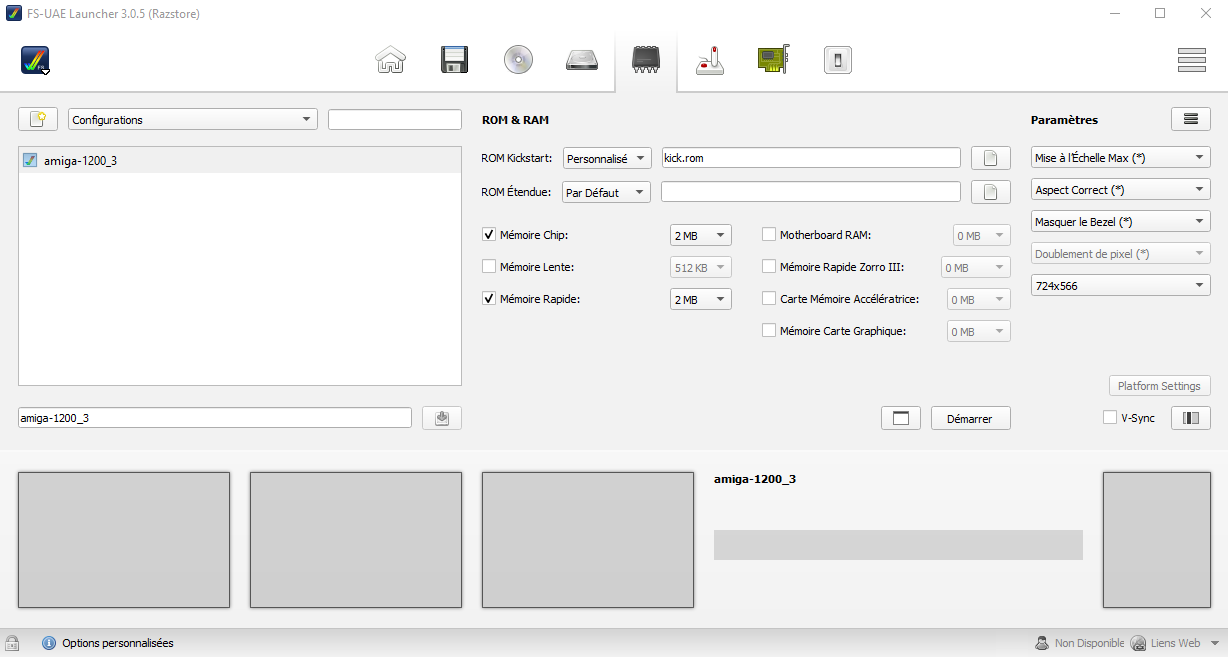Click Options personnalisées info icon
Screen dimensions: 1228x657
pos(49,643)
